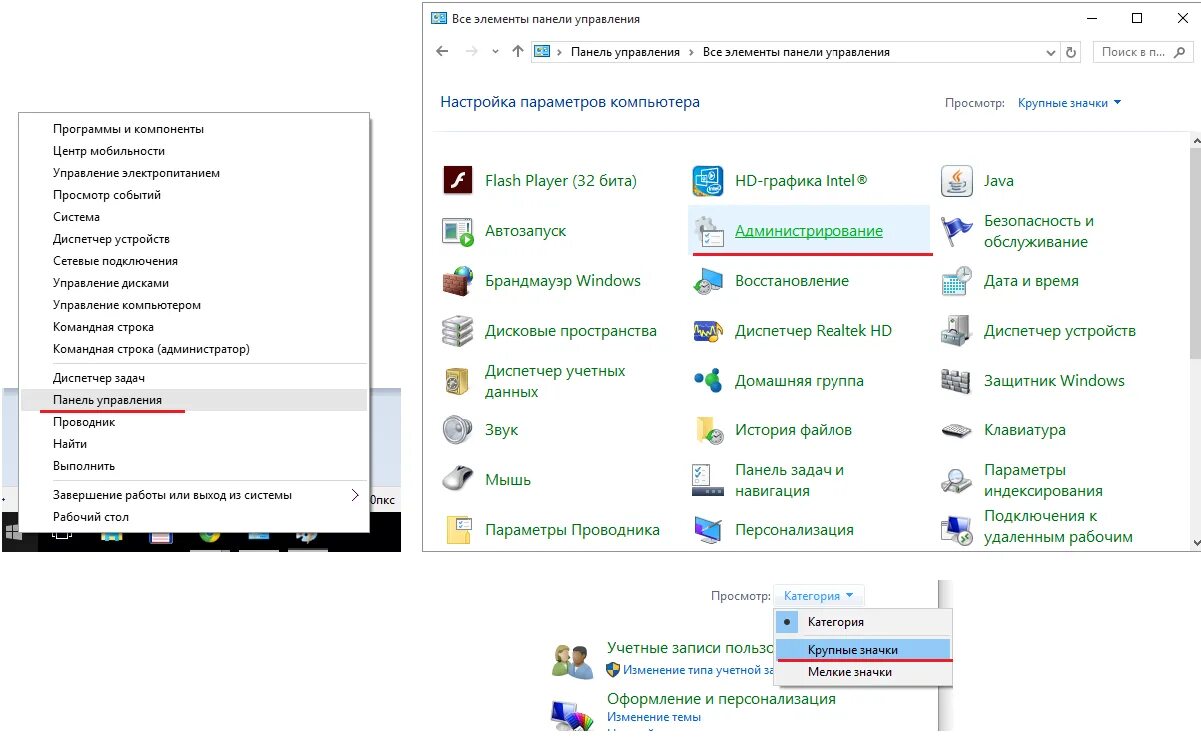The image size is (1201, 740).
Task: Click Изменение типа учетной записи link
Action: tap(700, 670)
